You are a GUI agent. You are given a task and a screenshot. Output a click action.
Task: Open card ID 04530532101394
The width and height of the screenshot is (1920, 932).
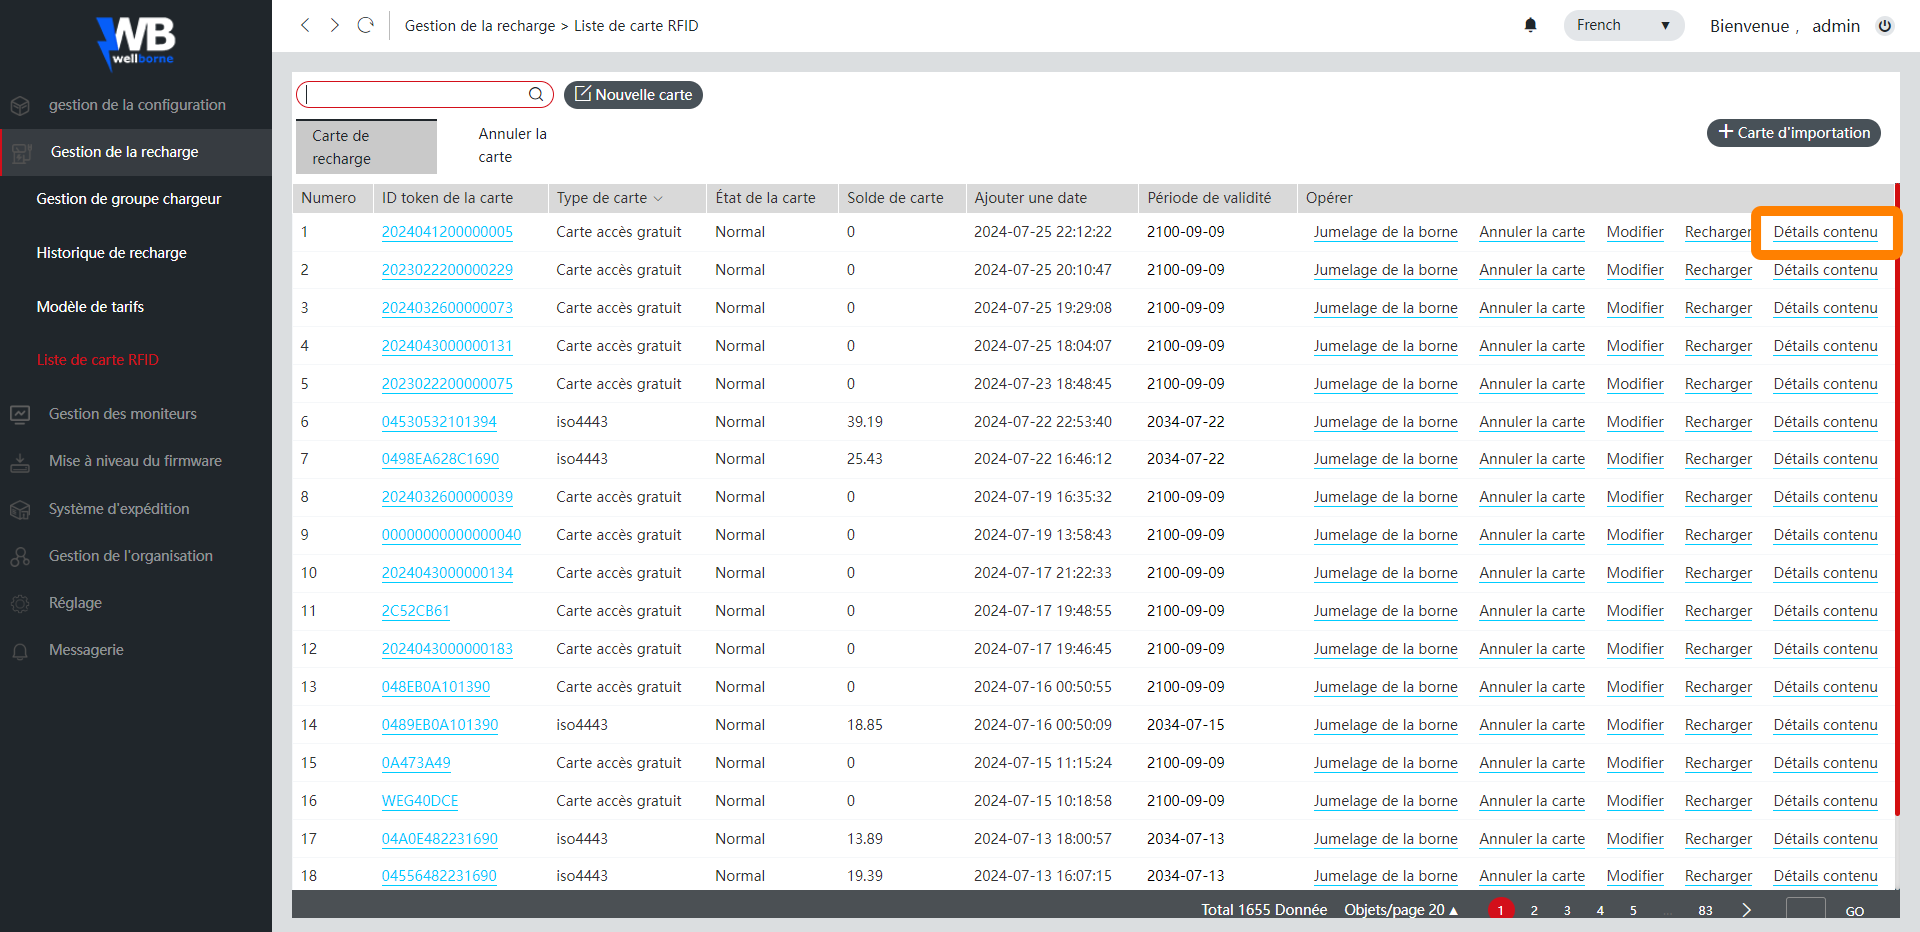click(439, 422)
